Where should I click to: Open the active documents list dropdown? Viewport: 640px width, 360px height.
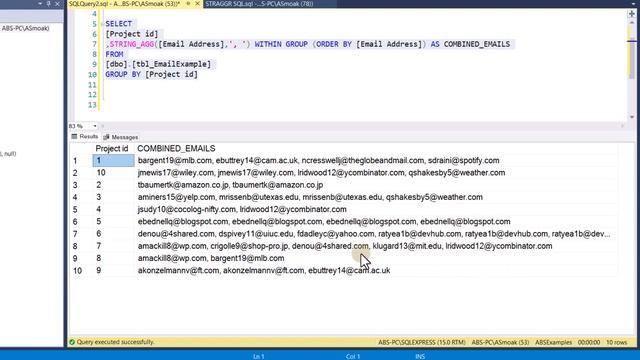[632, 4]
